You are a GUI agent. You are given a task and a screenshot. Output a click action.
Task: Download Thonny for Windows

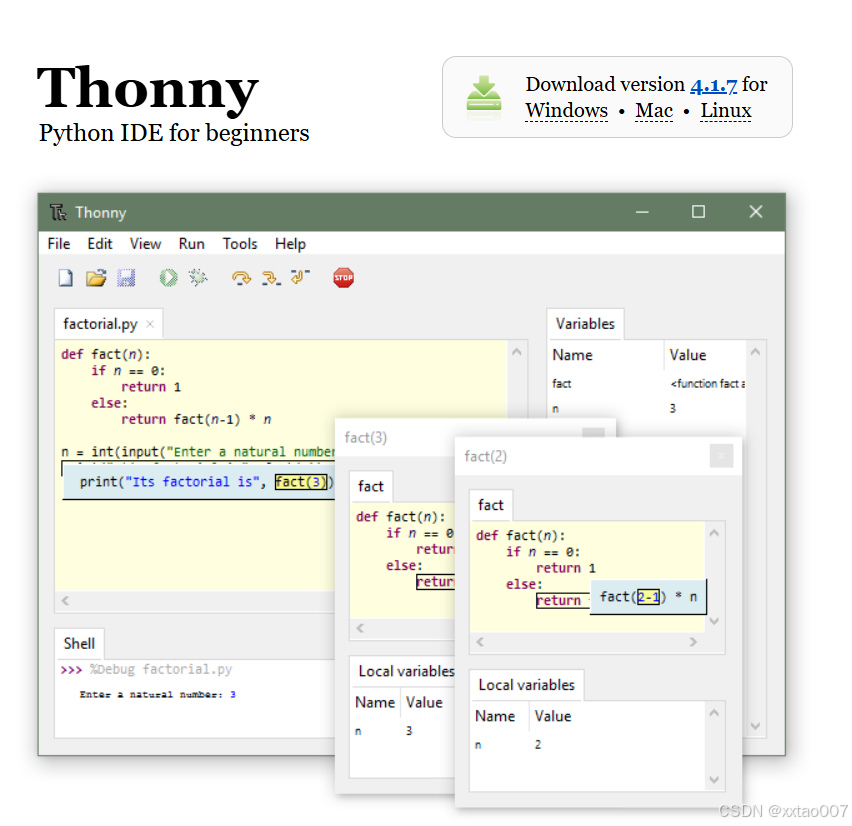pos(566,111)
